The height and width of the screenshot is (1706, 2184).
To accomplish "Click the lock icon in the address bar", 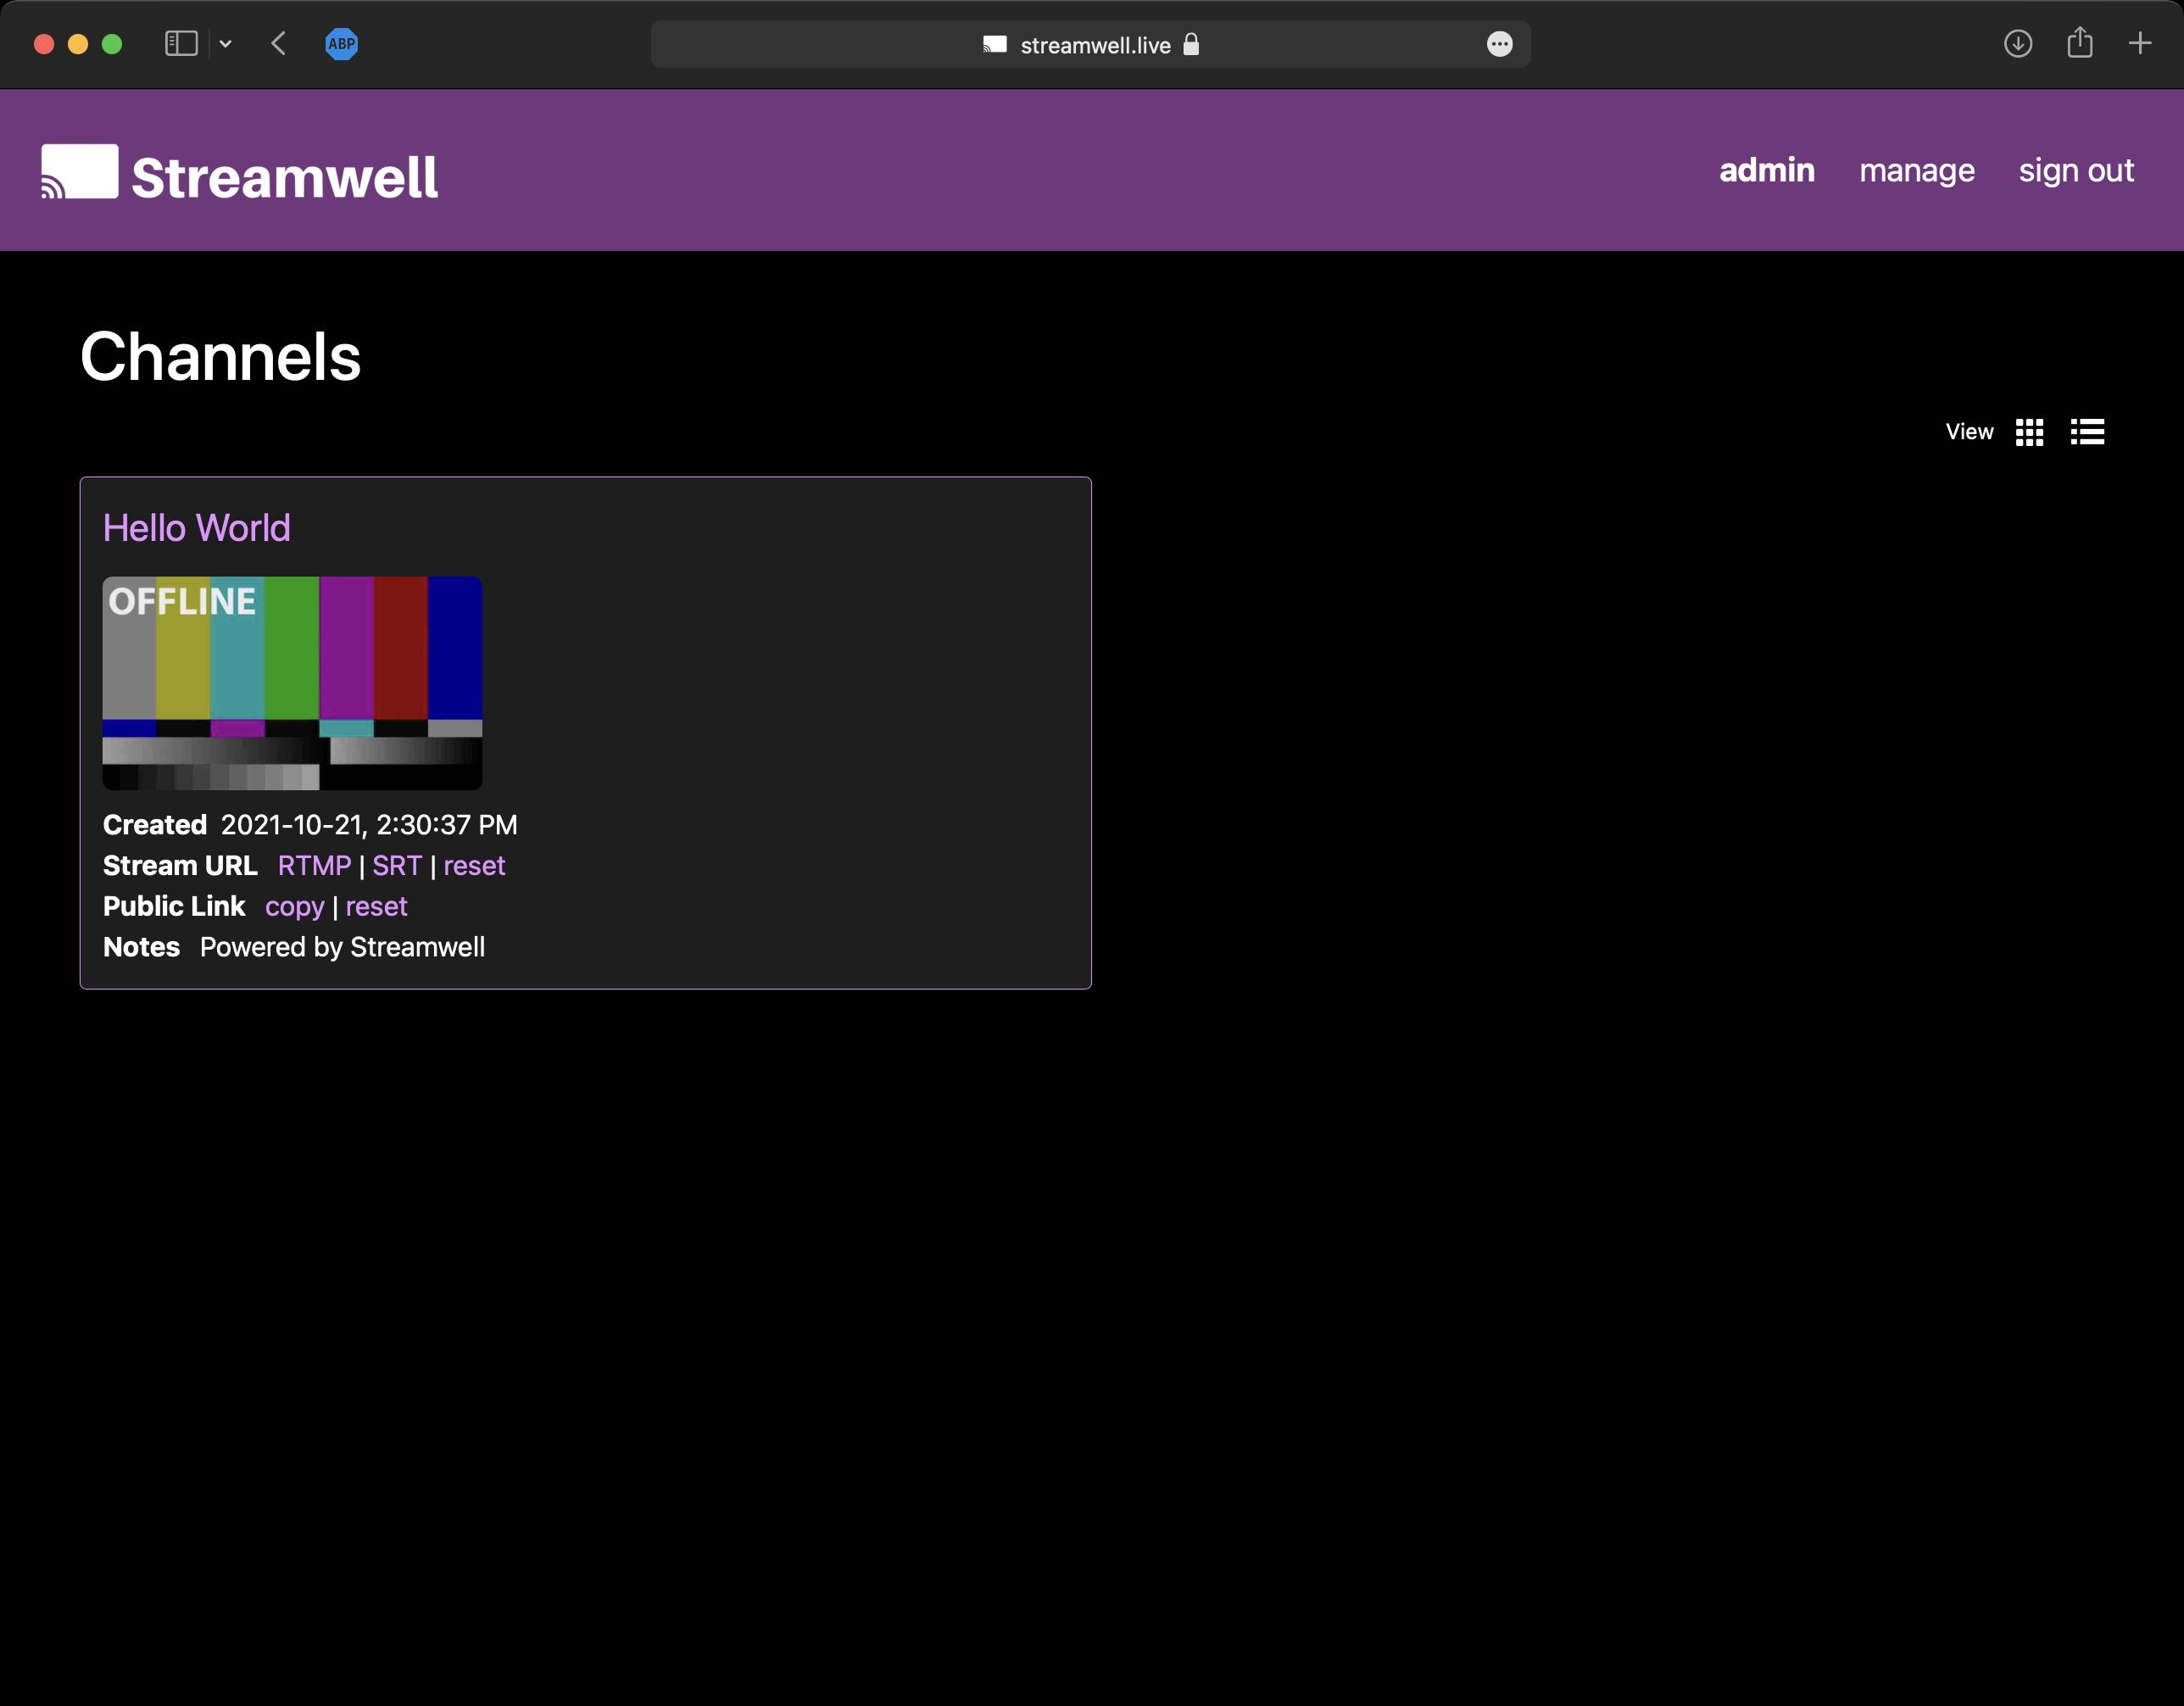I will coord(1191,44).
